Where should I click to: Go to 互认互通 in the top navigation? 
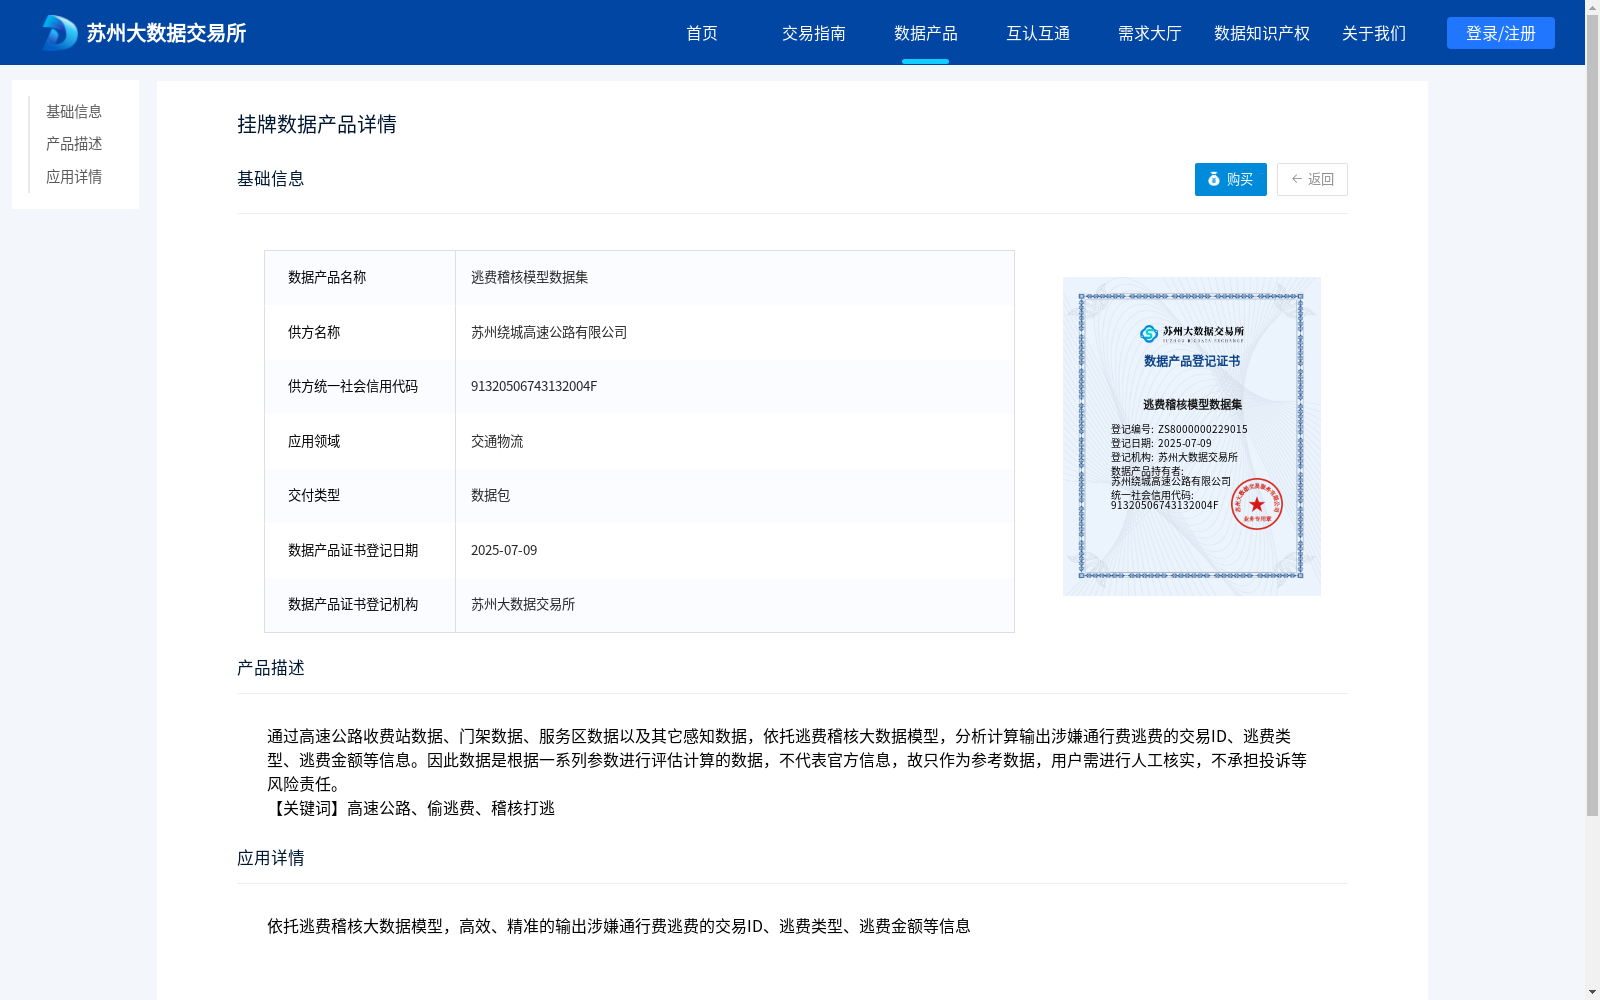click(x=1038, y=33)
